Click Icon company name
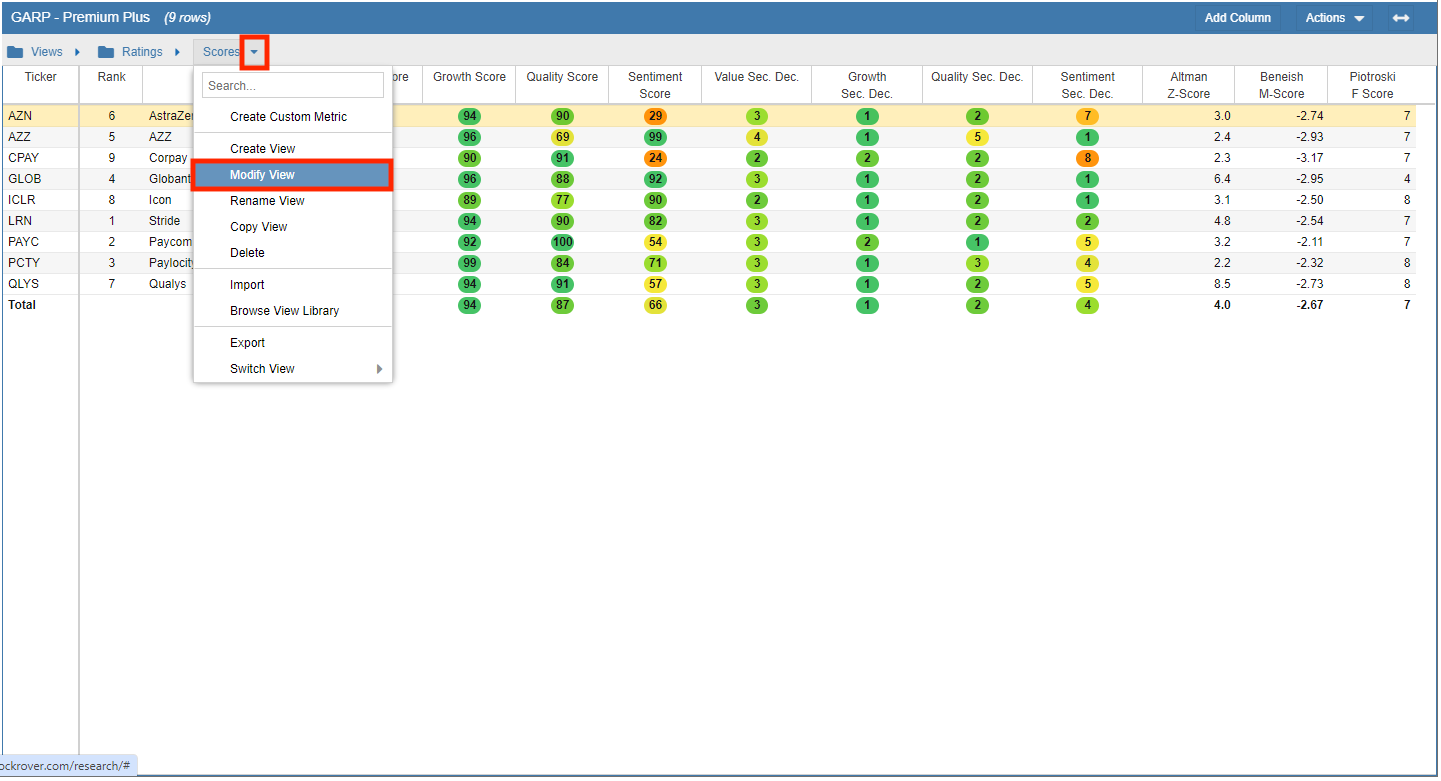Screen dimensions: 1441x781 (x=160, y=200)
